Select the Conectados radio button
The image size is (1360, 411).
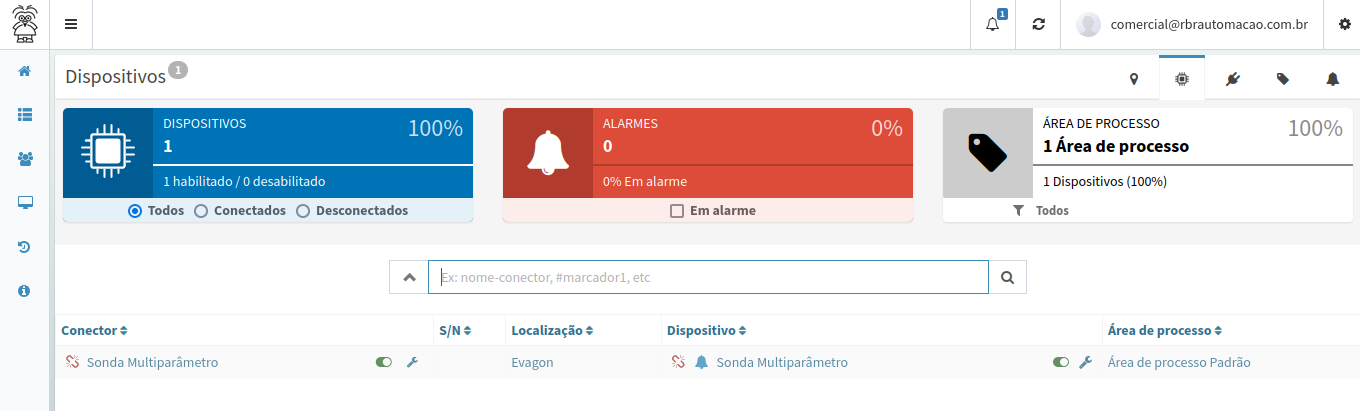click(201, 211)
